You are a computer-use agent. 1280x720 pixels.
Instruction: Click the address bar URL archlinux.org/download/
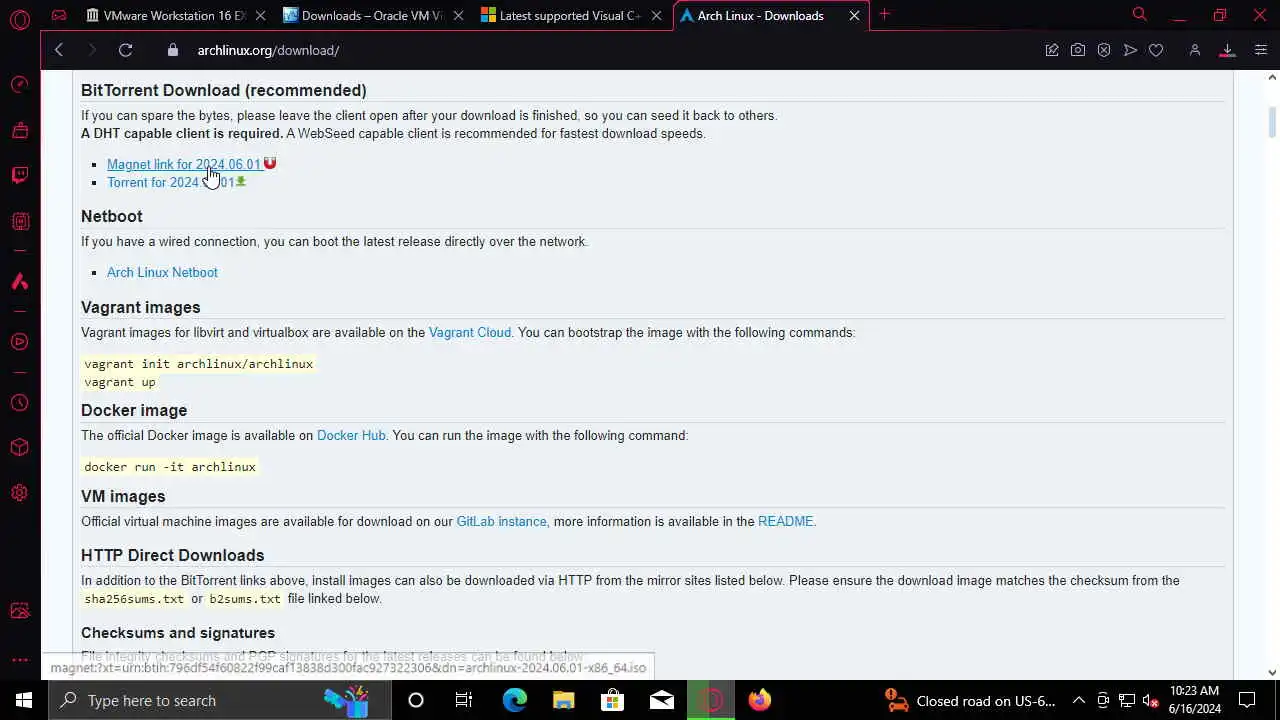[268, 50]
